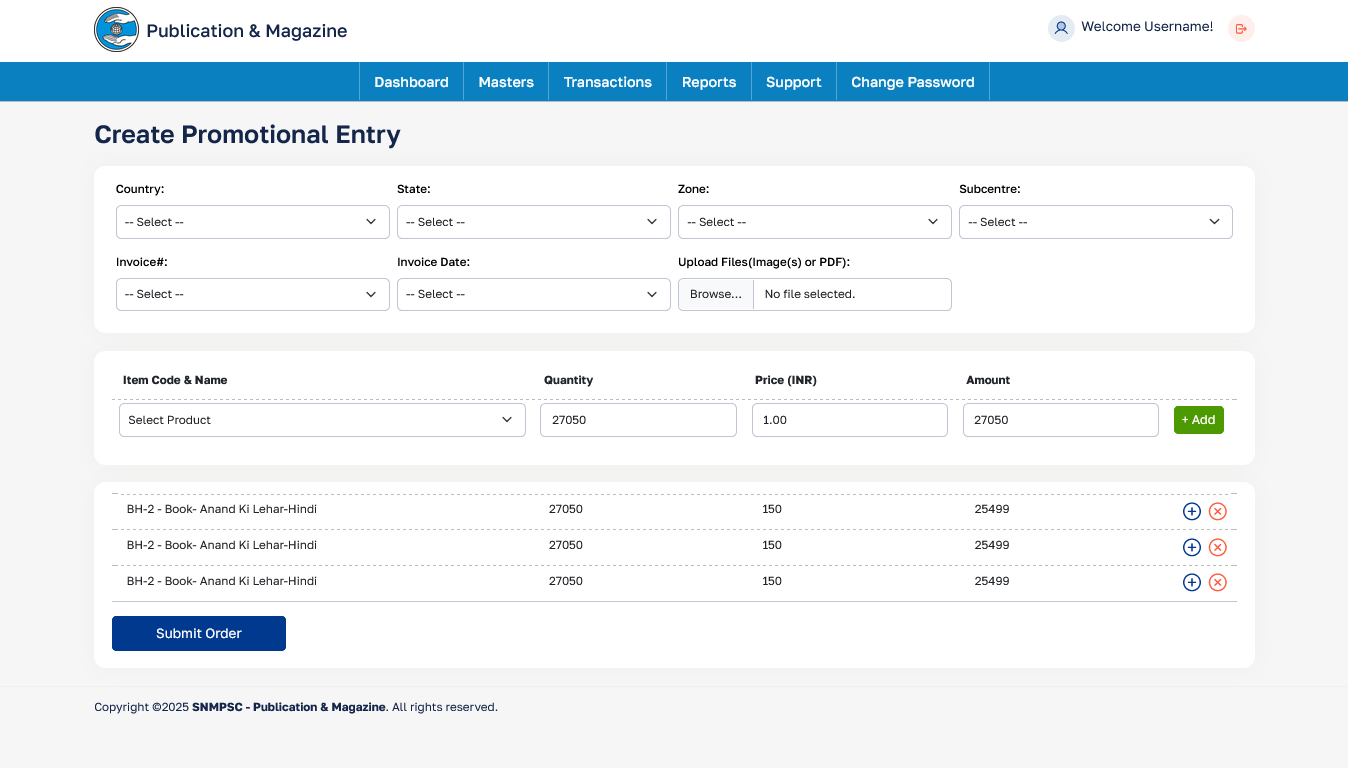
Task: Open the Select Product dropdown
Action: point(322,420)
